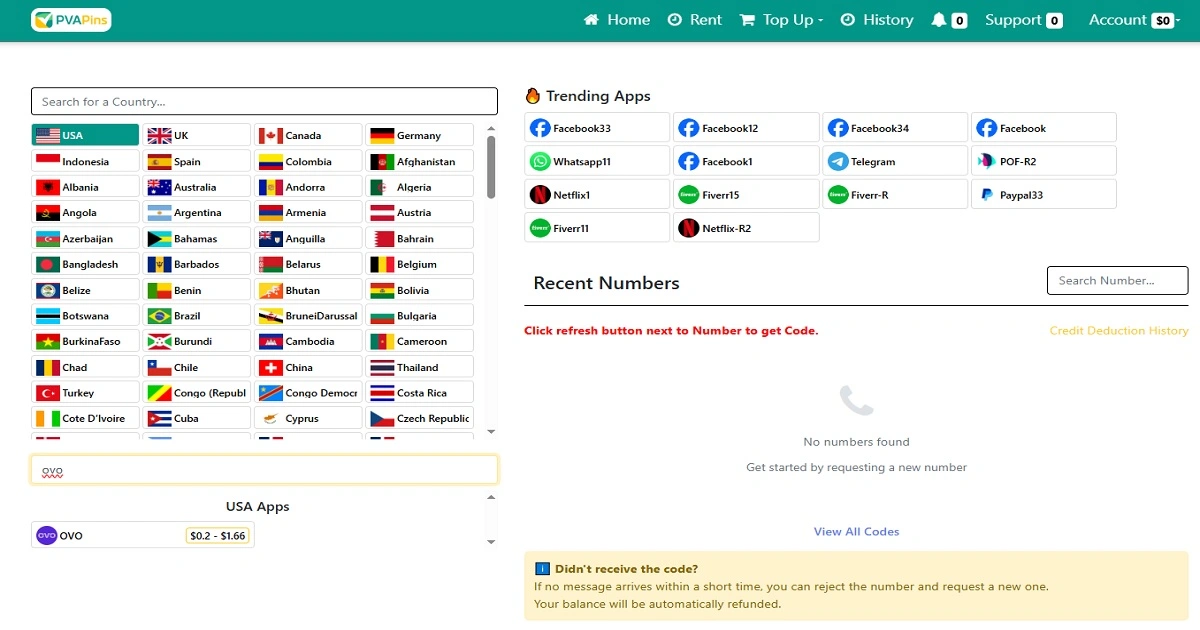
Task: Choose Cote D'Ivoire in the country list
Action: [x=85, y=418]
